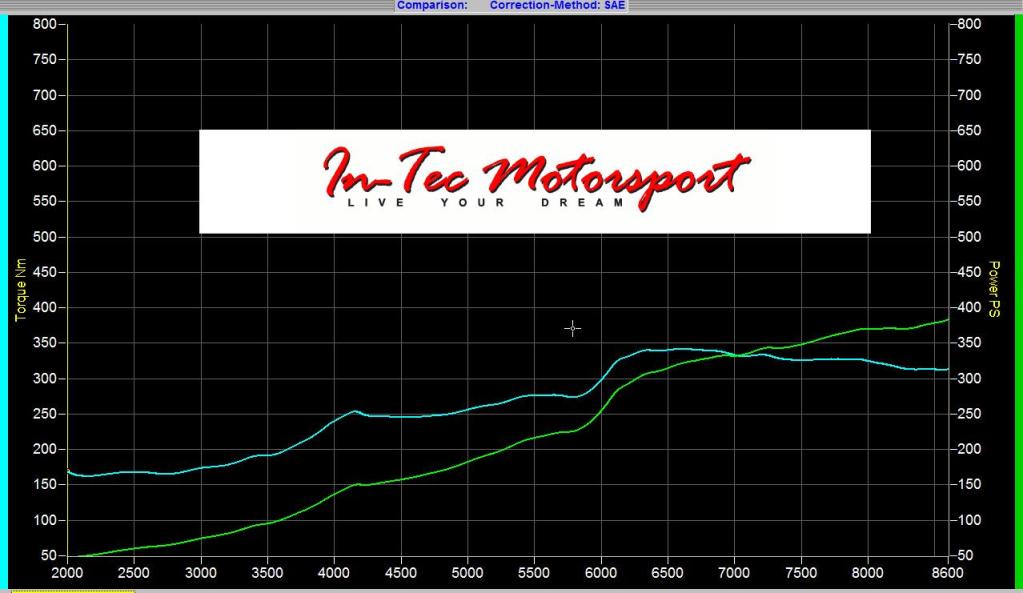
Task: Click the 200 value on the Power axis
Action: (970, 449)
